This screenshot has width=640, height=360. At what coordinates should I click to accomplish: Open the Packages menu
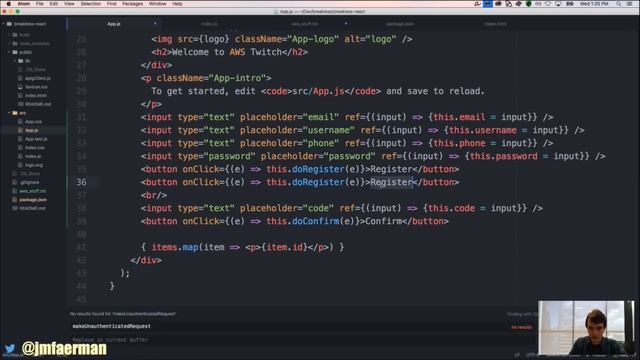click(x=133, y=4)
